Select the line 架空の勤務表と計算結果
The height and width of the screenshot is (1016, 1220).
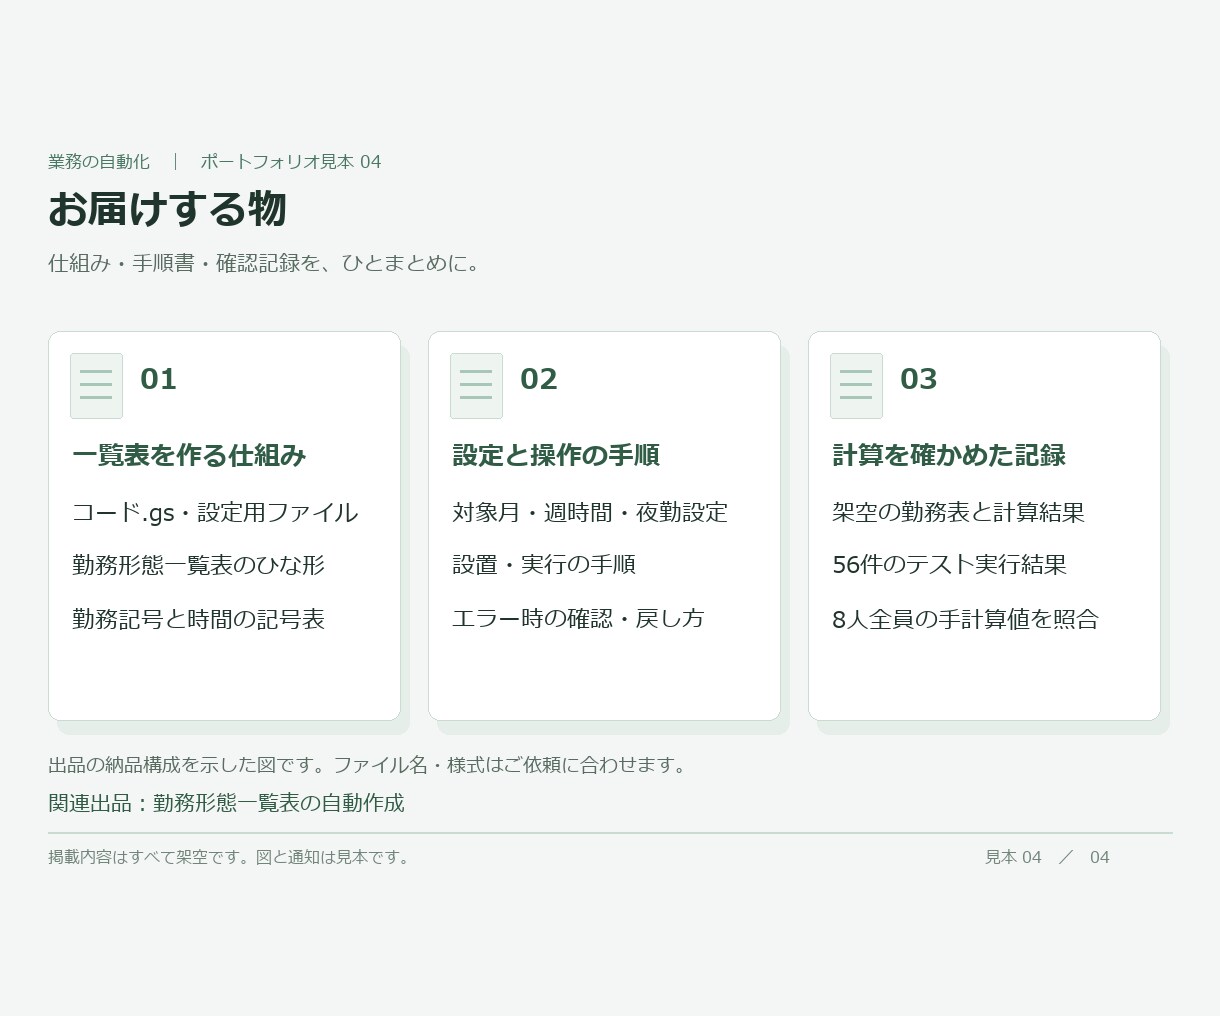[958, 513]
